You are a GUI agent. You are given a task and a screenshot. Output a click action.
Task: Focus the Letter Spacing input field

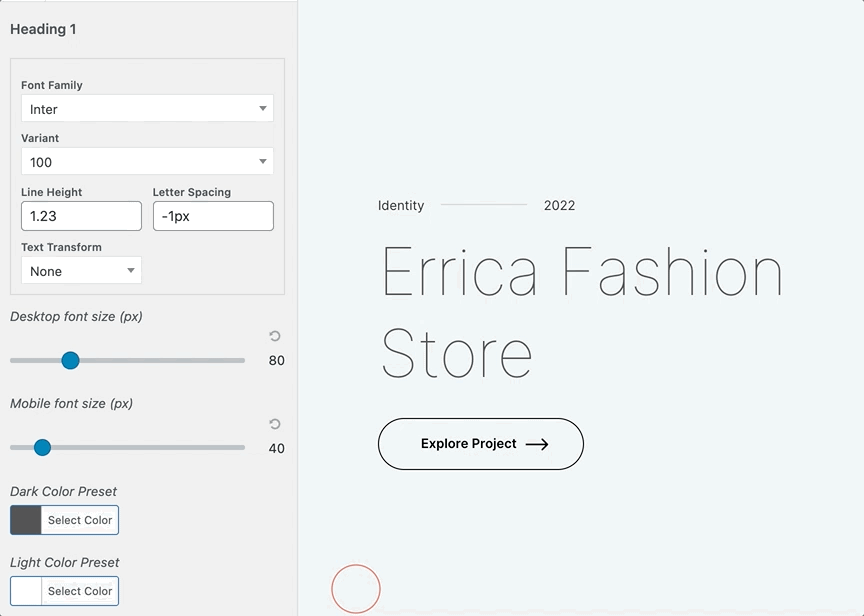(x=213, y=216)
